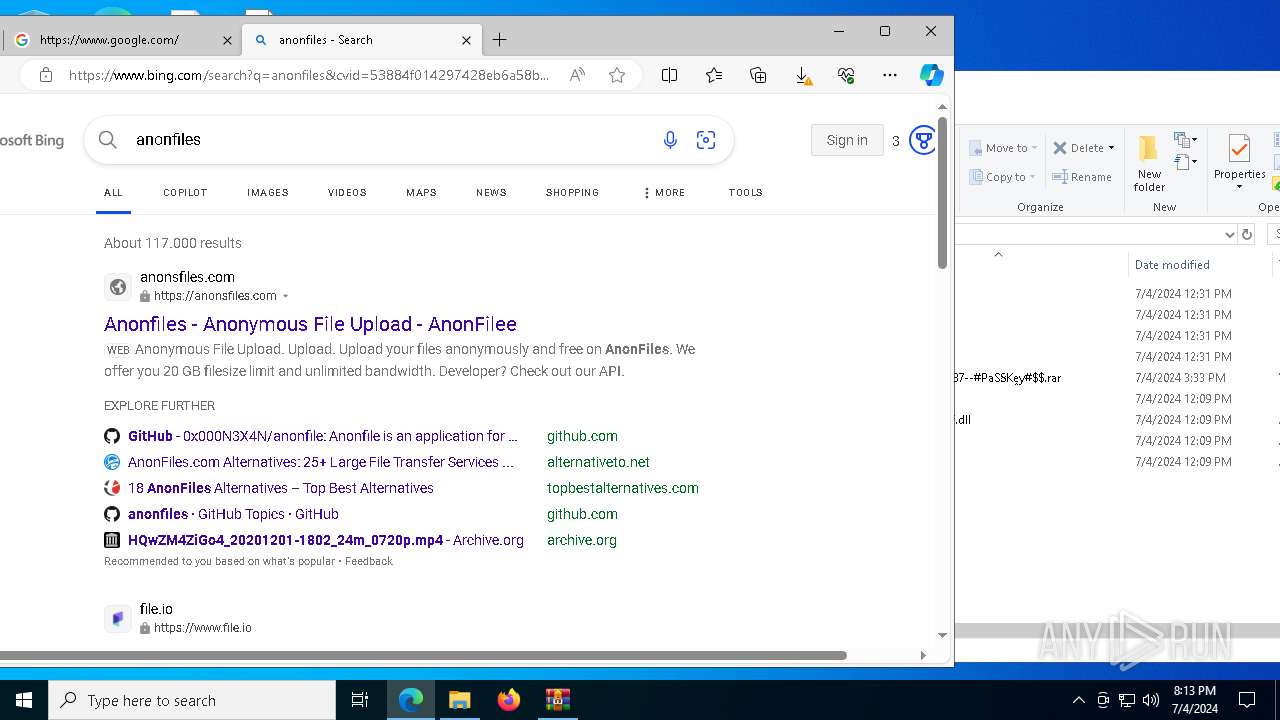
Task: Click Rename in Explorer ribbon
Action: 1082,177
